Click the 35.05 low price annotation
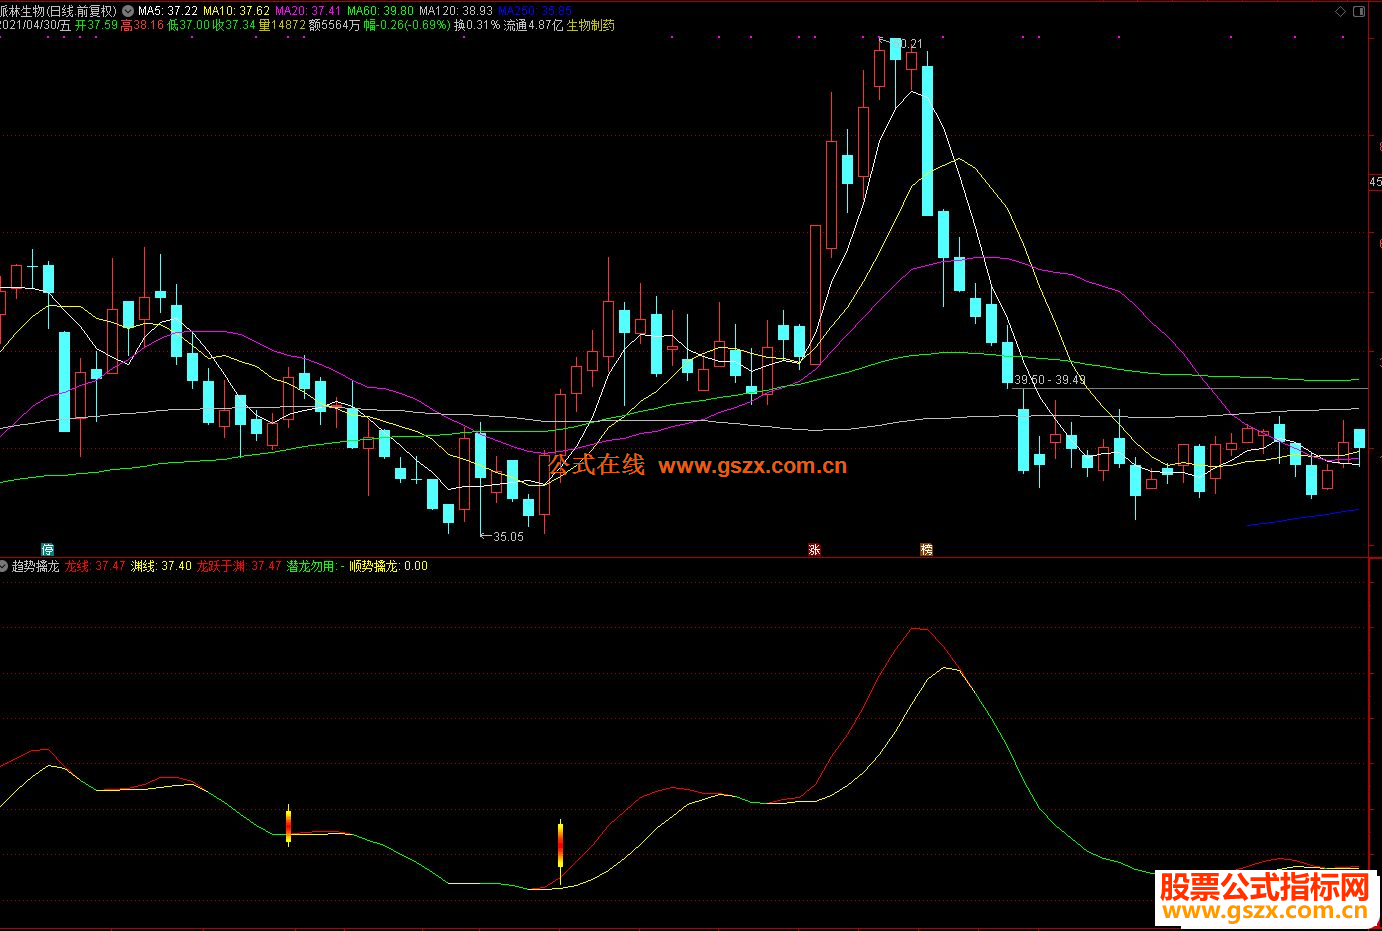Screen dimensions: 1382x931 click(508, 537)
